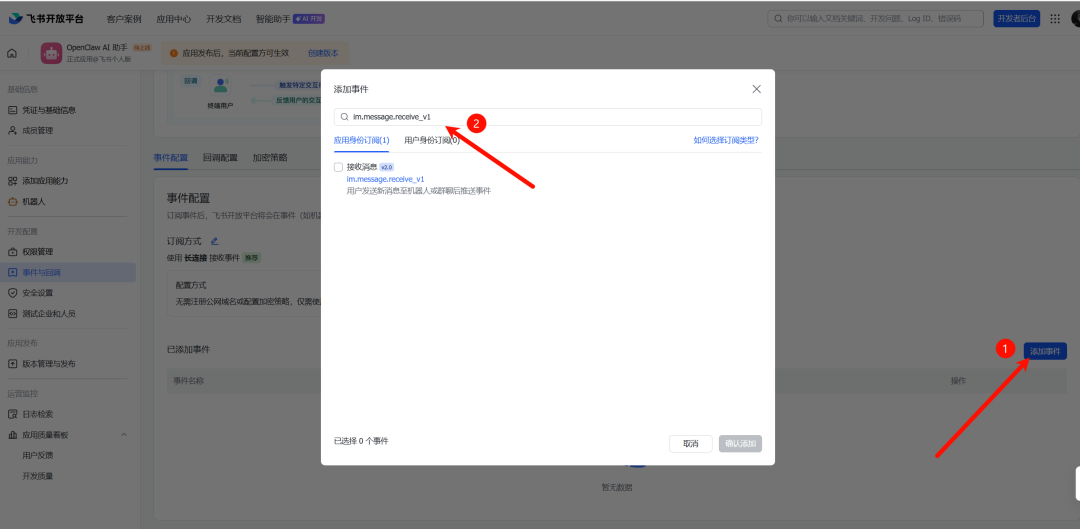1080x529 pixels.
Task: Switch to the 用户身份订阅 tab
Action: [431, 141]
